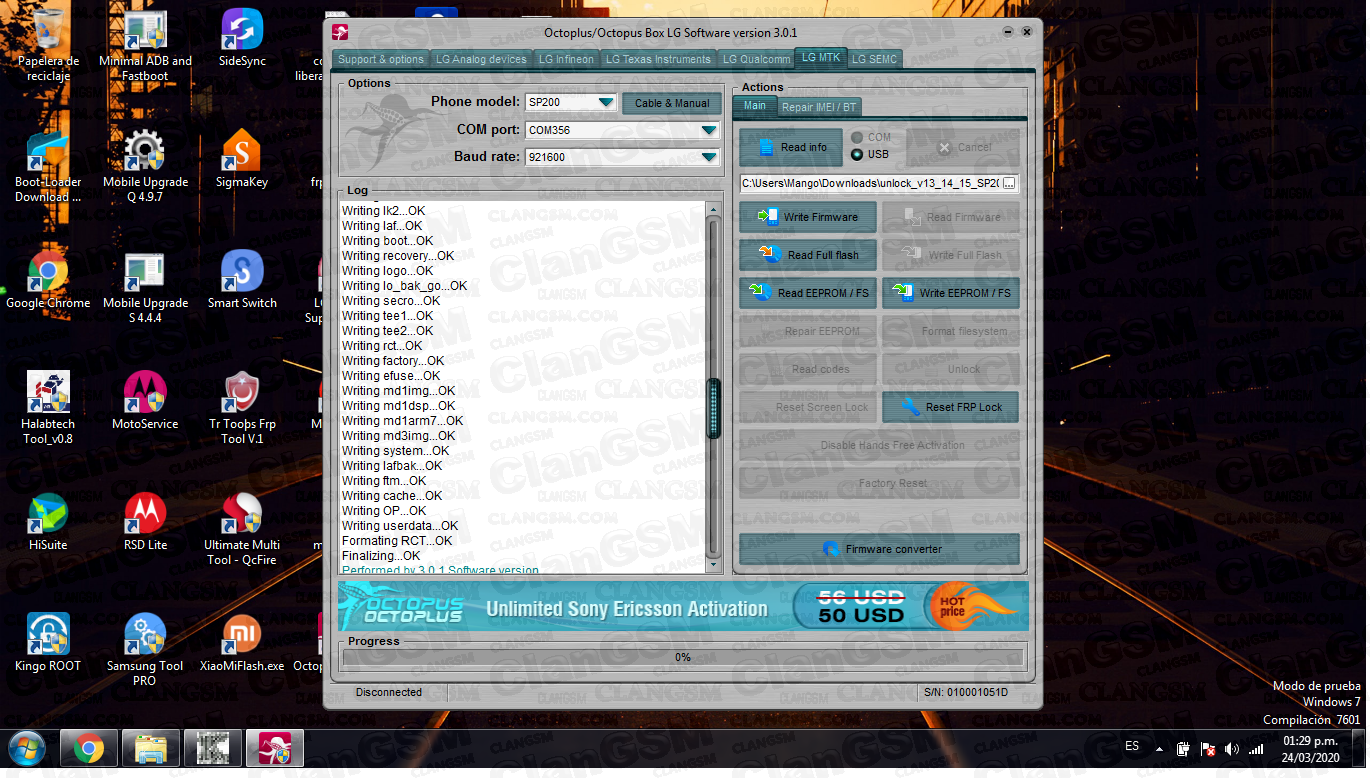Select the LG MTK tab
1370x778 pixels.
821,58
